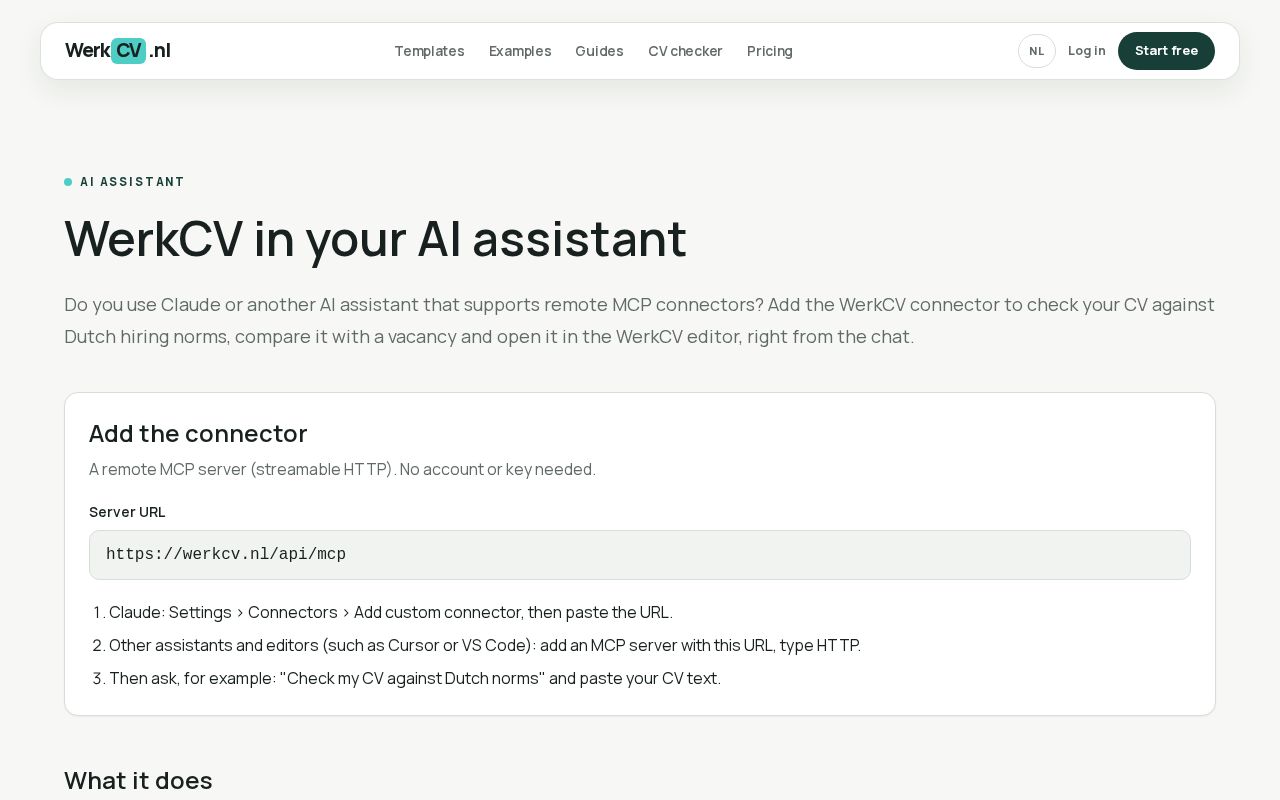The image size is (1280, 800).
Task: Click the Add the connector heading
Action: click(x=198, y=434)
